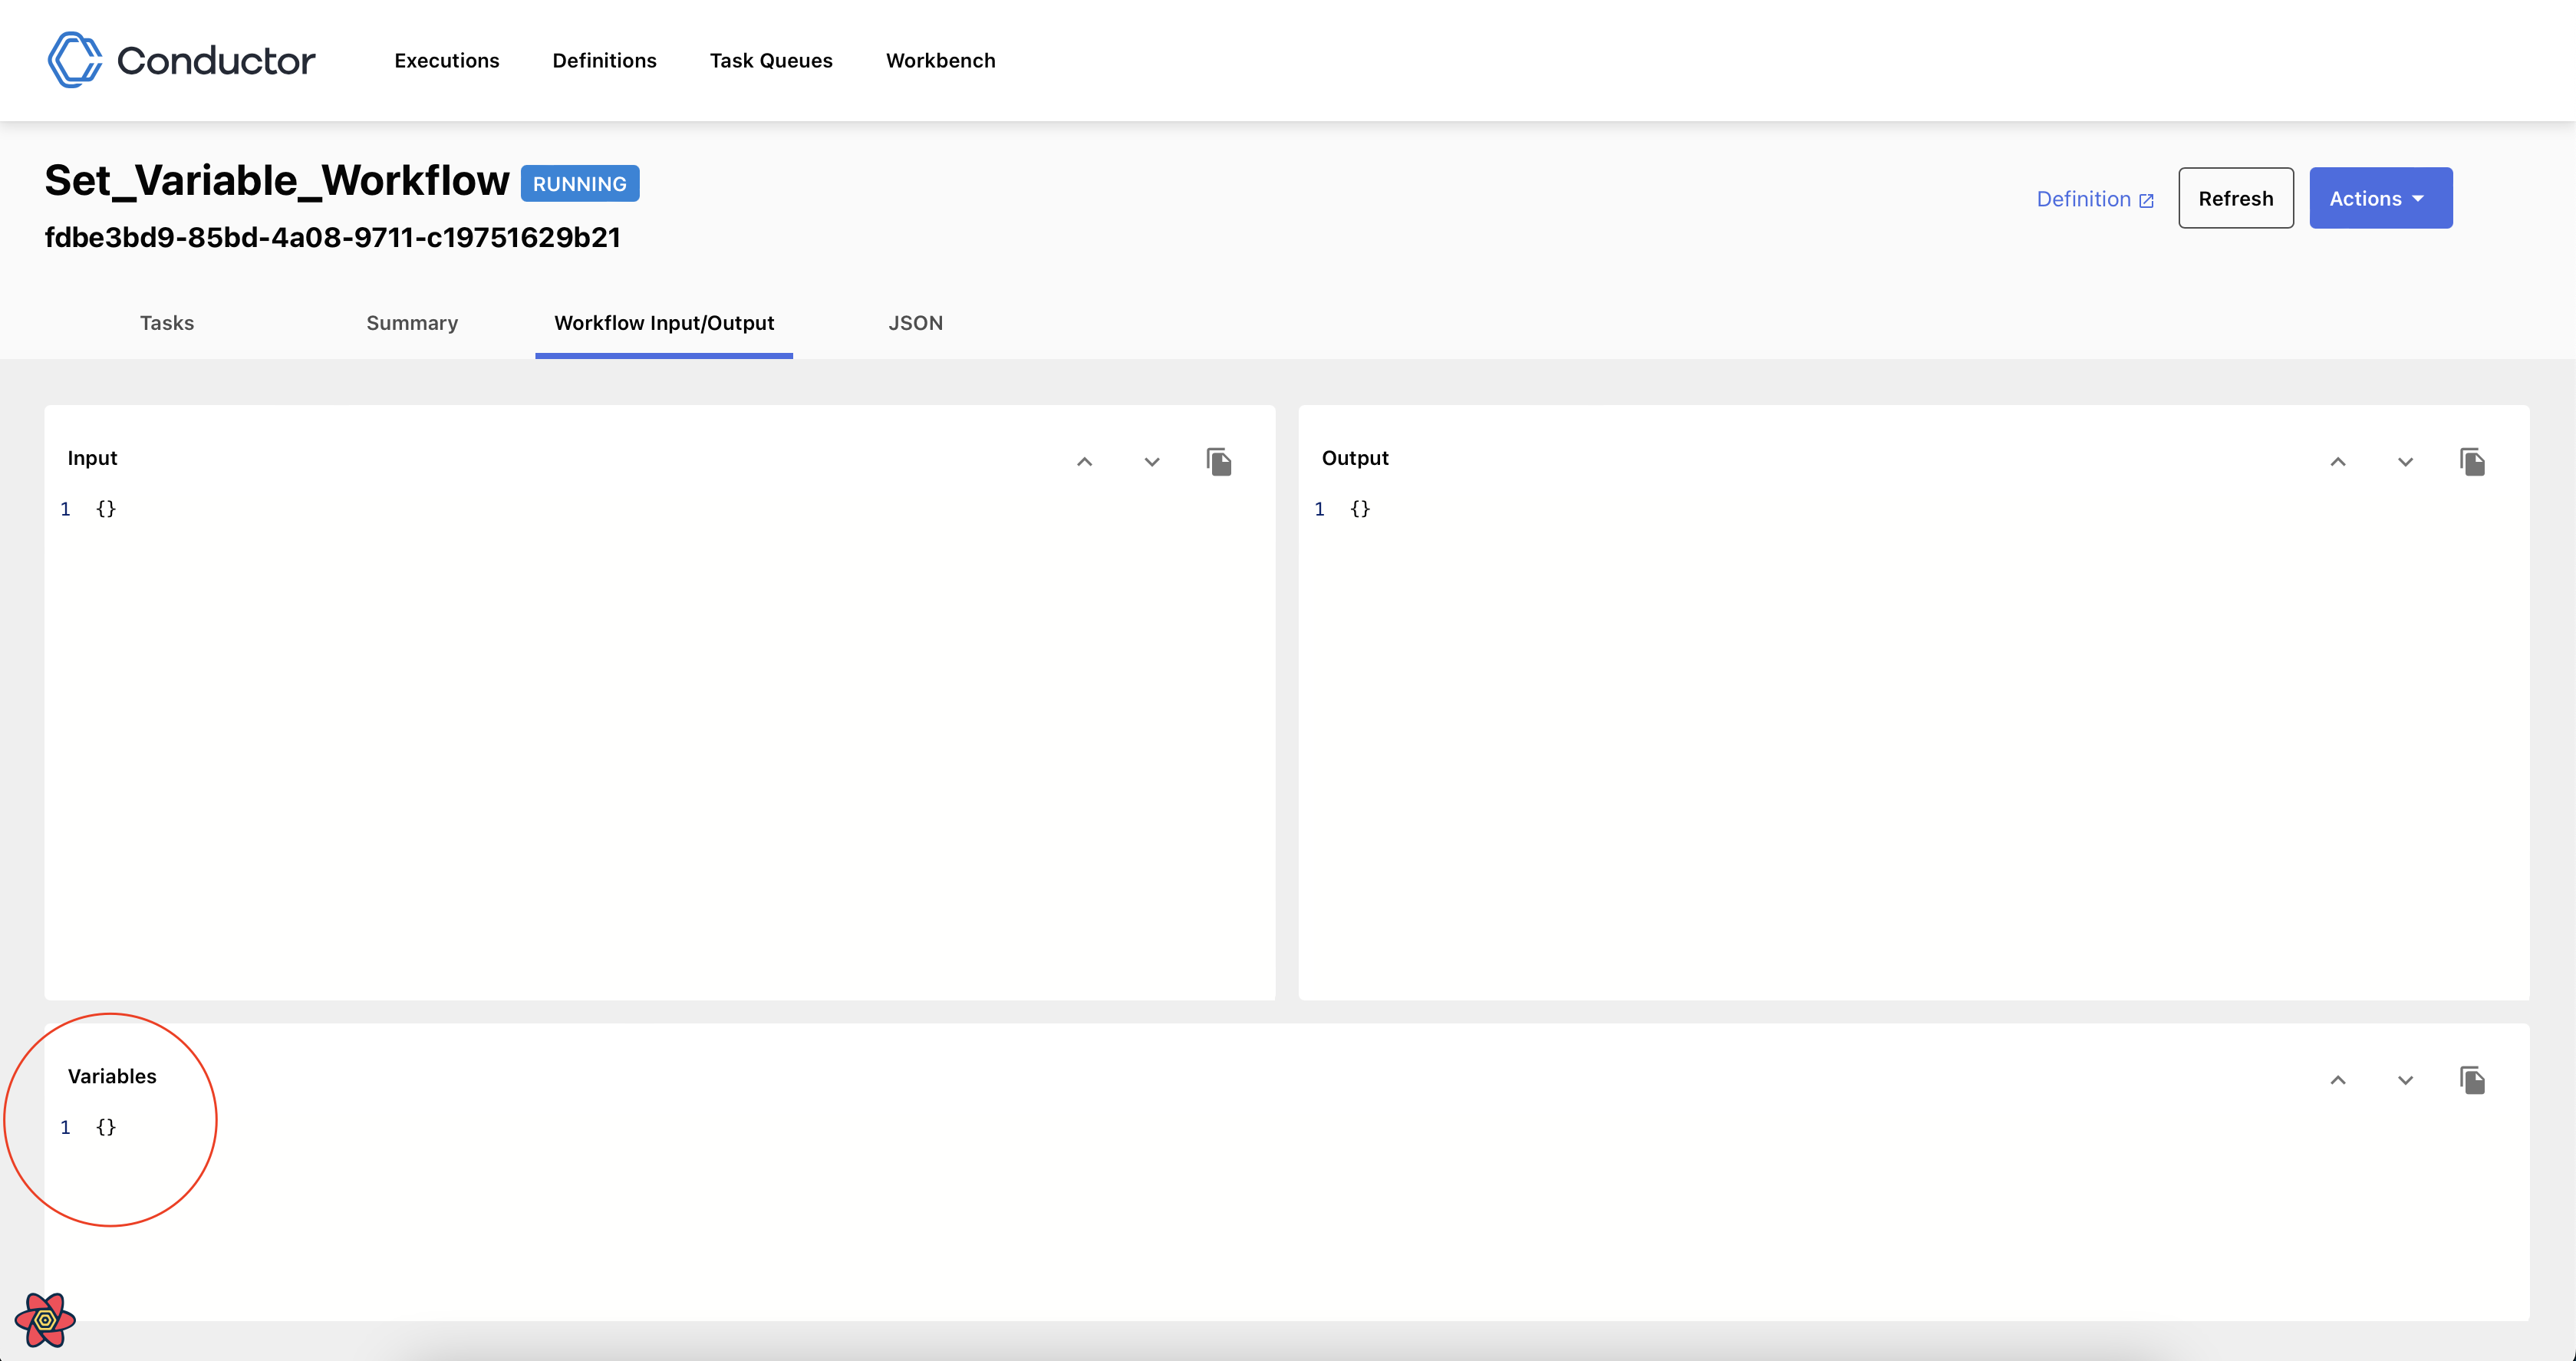Click the workflow ID fdbe3bd9-85bd-4a08-9711-c19751629b21
This screenshot has height=1361, width=2576.
point(332,237)
